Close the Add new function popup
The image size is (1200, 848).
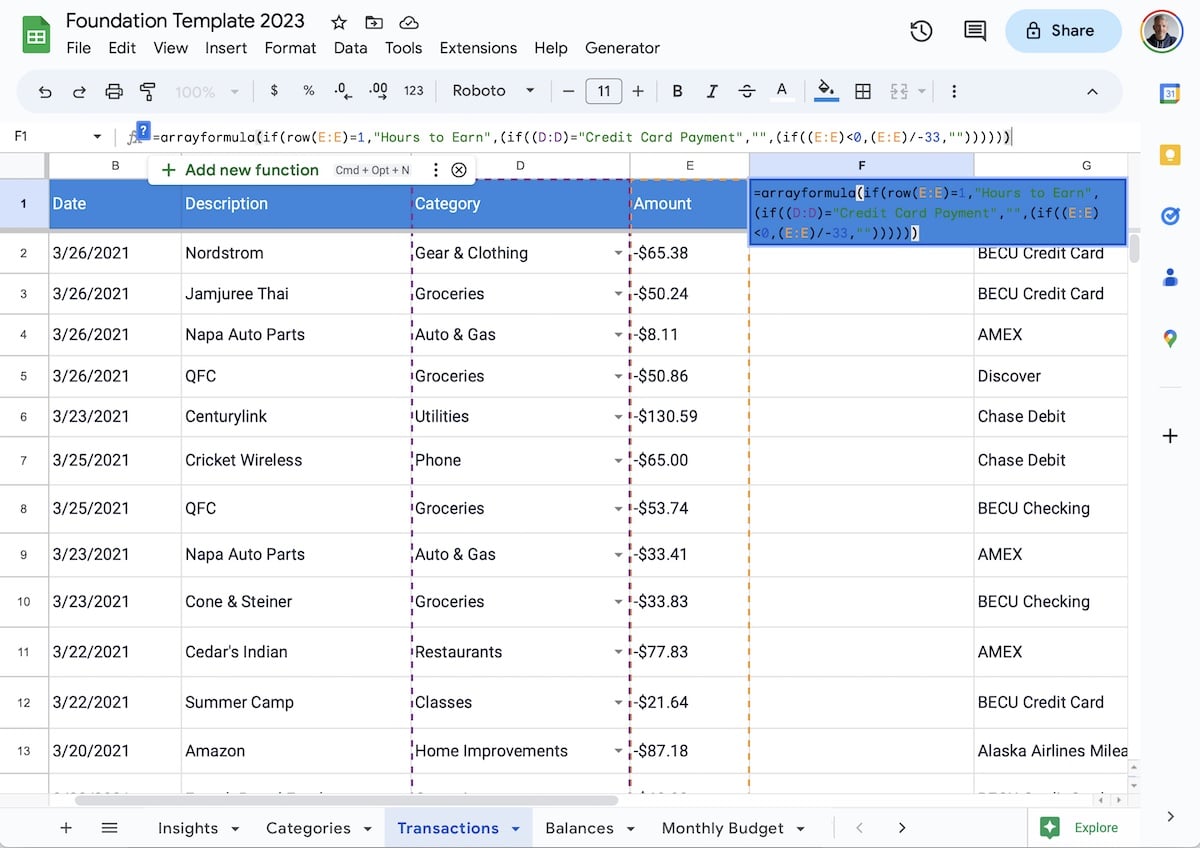[x=459, y=170]
